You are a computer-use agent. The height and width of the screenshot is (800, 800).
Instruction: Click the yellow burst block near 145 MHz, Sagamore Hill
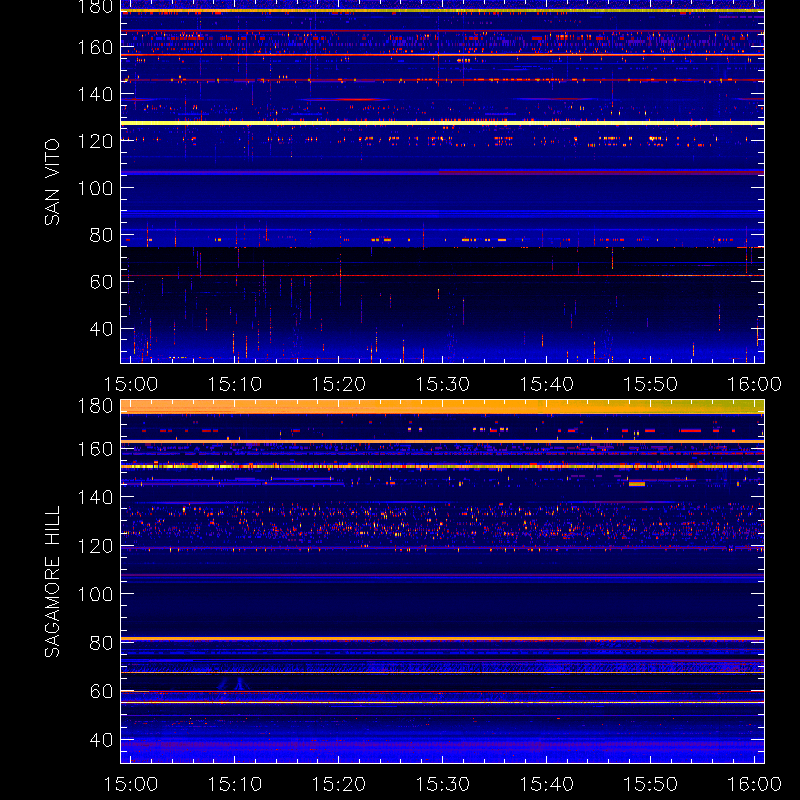click(x=637, y=484)
